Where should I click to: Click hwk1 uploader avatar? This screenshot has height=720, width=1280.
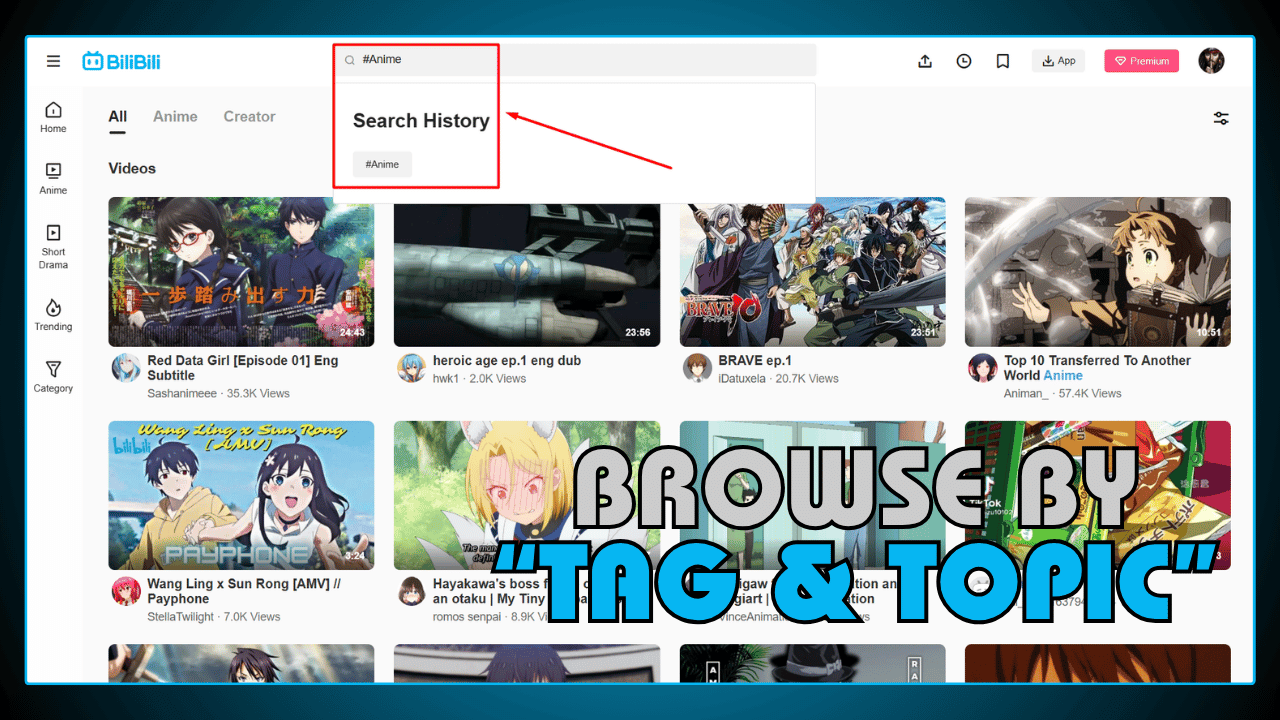point(411,368)
